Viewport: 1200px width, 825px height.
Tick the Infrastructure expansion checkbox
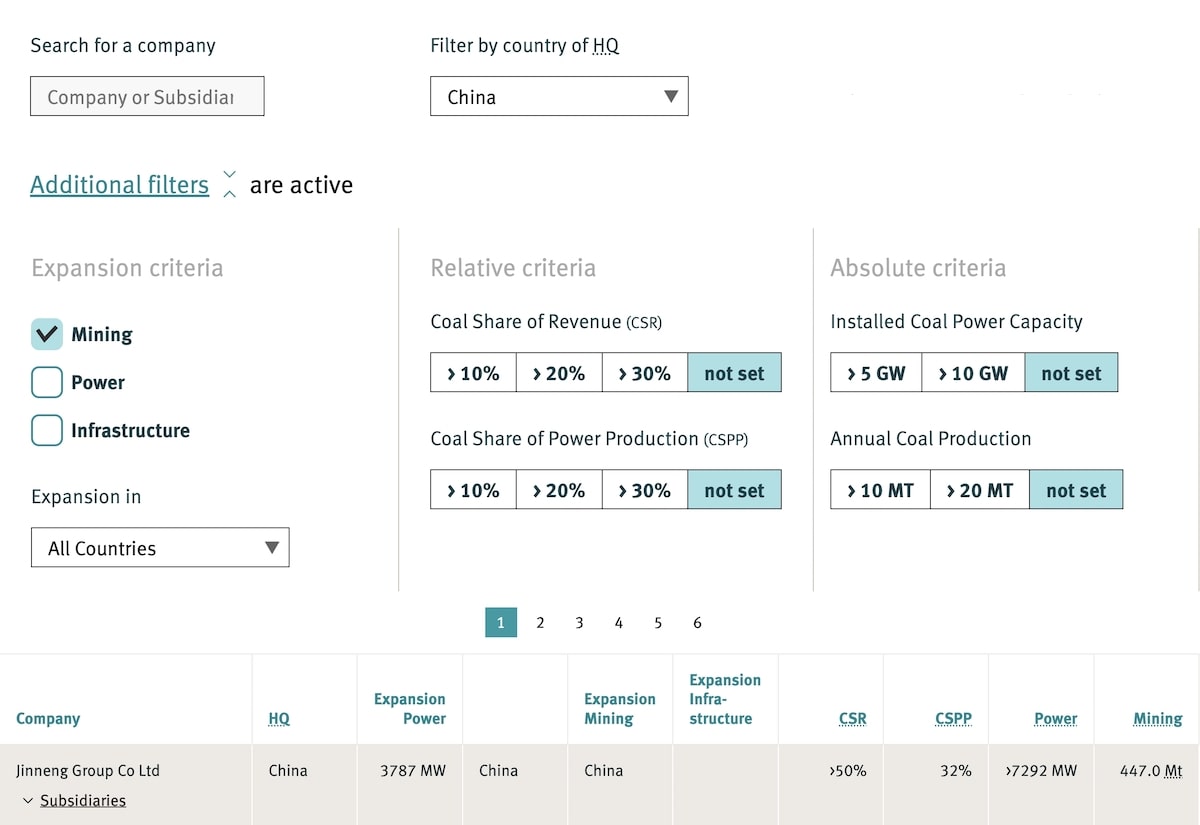tap(47, 431)
